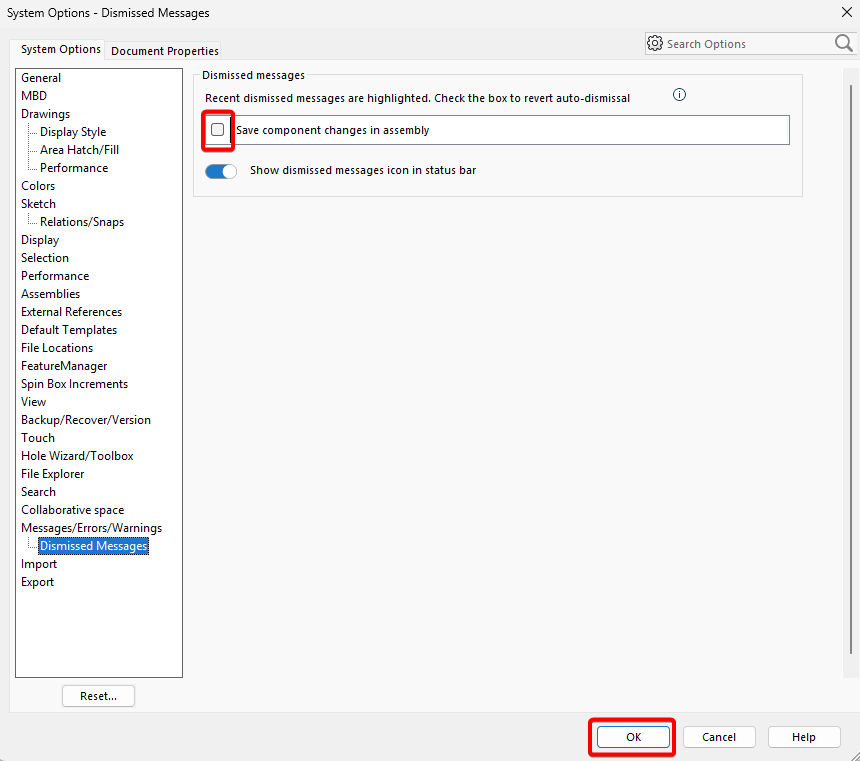Viewport: 860px width, 761px height.
Task: Open the Assemblies options page
Action: pos(50,294)
